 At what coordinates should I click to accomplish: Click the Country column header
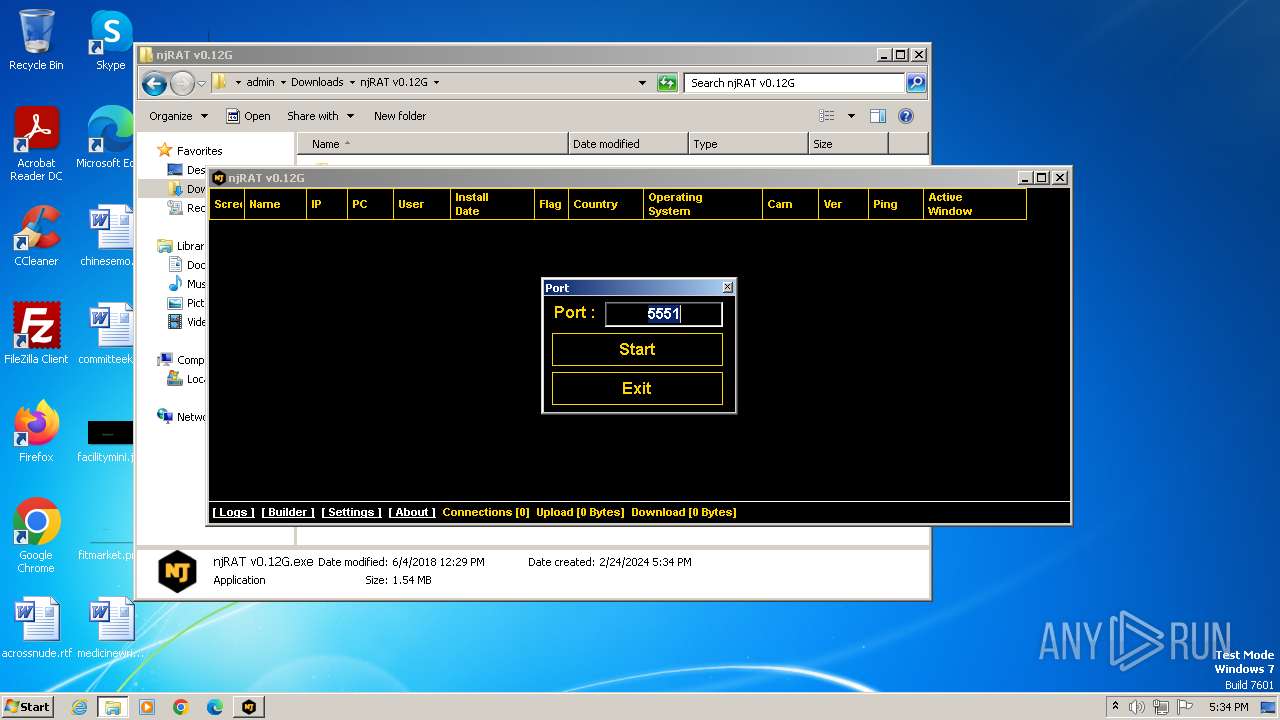pyautogui.click(x=605, y=204)
